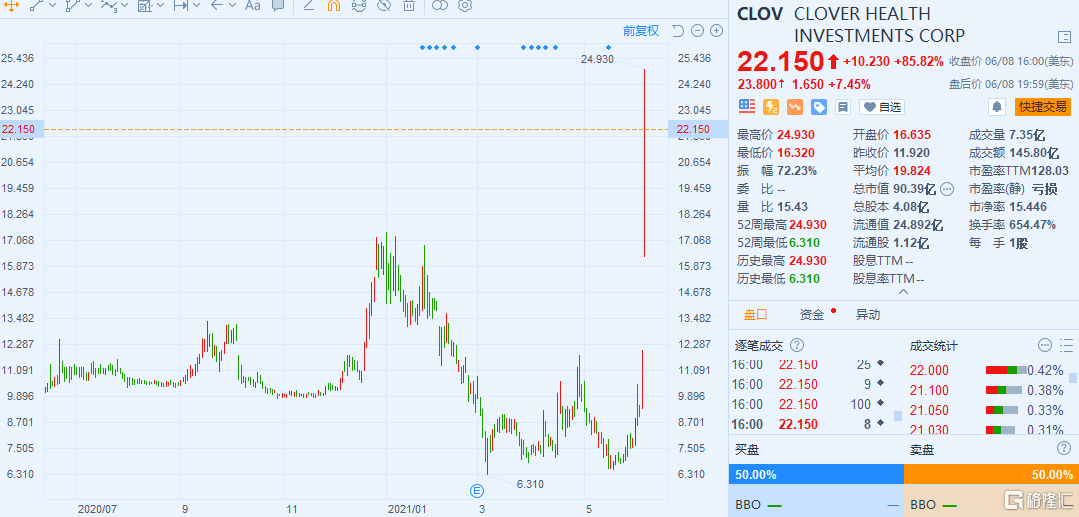
Task: Select the arrow annotation tool
Action: (217, 6)
